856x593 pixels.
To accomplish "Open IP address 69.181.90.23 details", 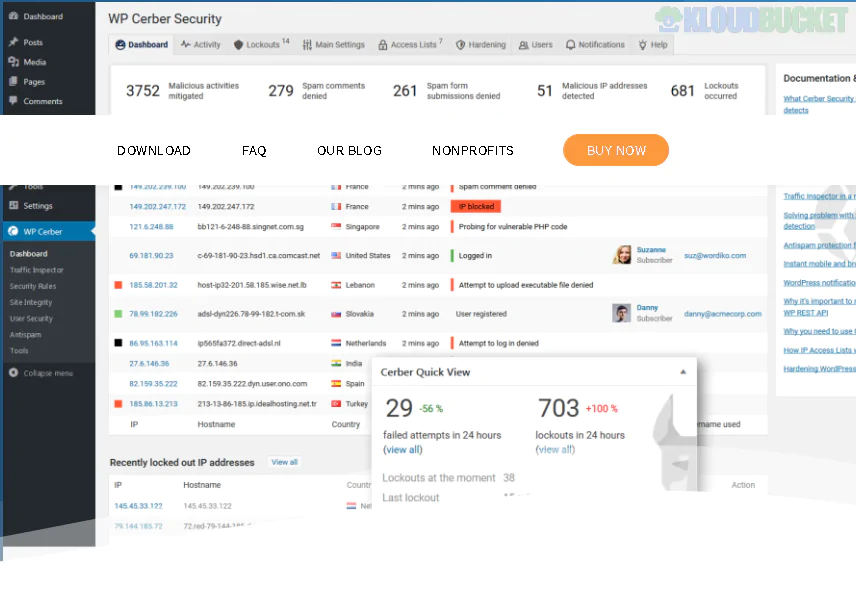I will (151, 255).
